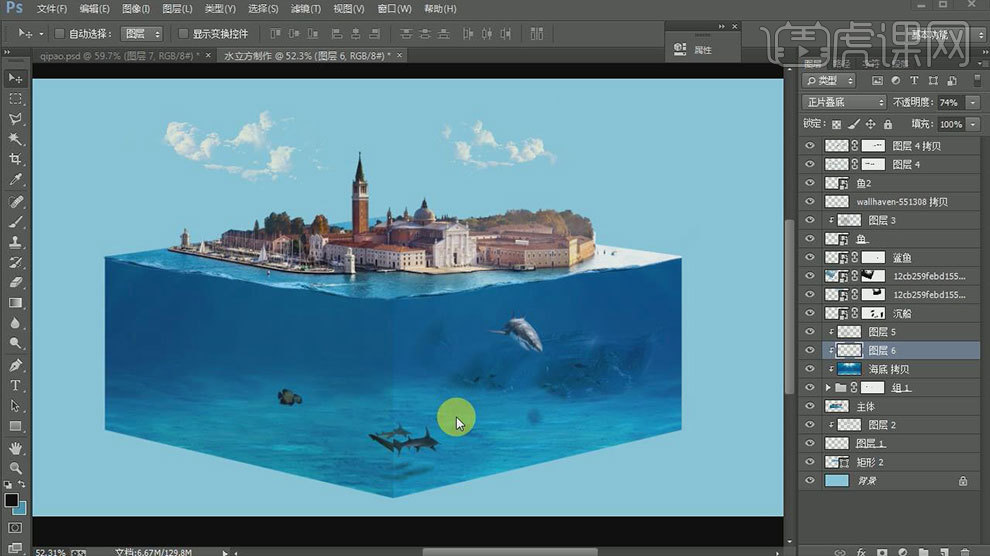Viewport: 990px width, 556px height.
Task: Choose the Horizontal Type tool
Action: [x=15, y=386]
